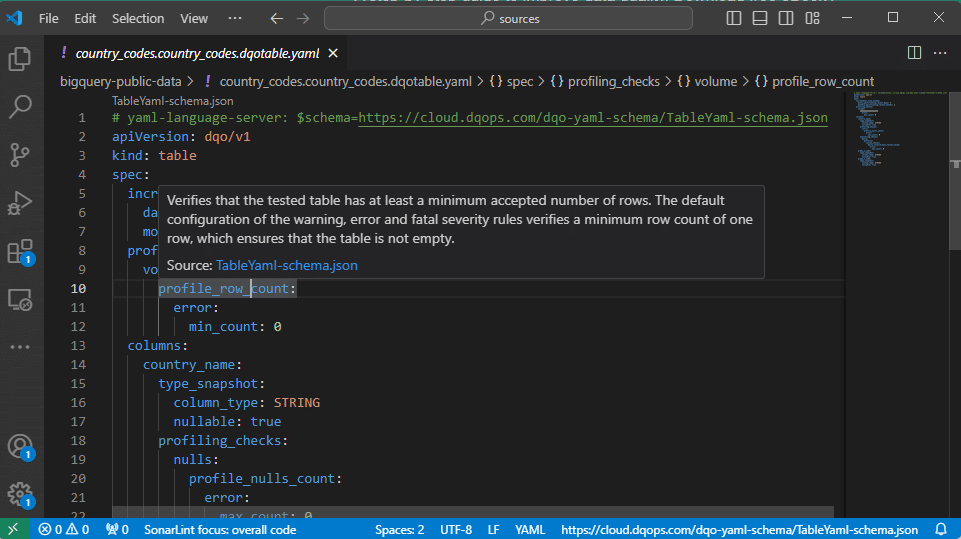Open the Manage settings gear
The image size is (961, 539).
point(20,494)
